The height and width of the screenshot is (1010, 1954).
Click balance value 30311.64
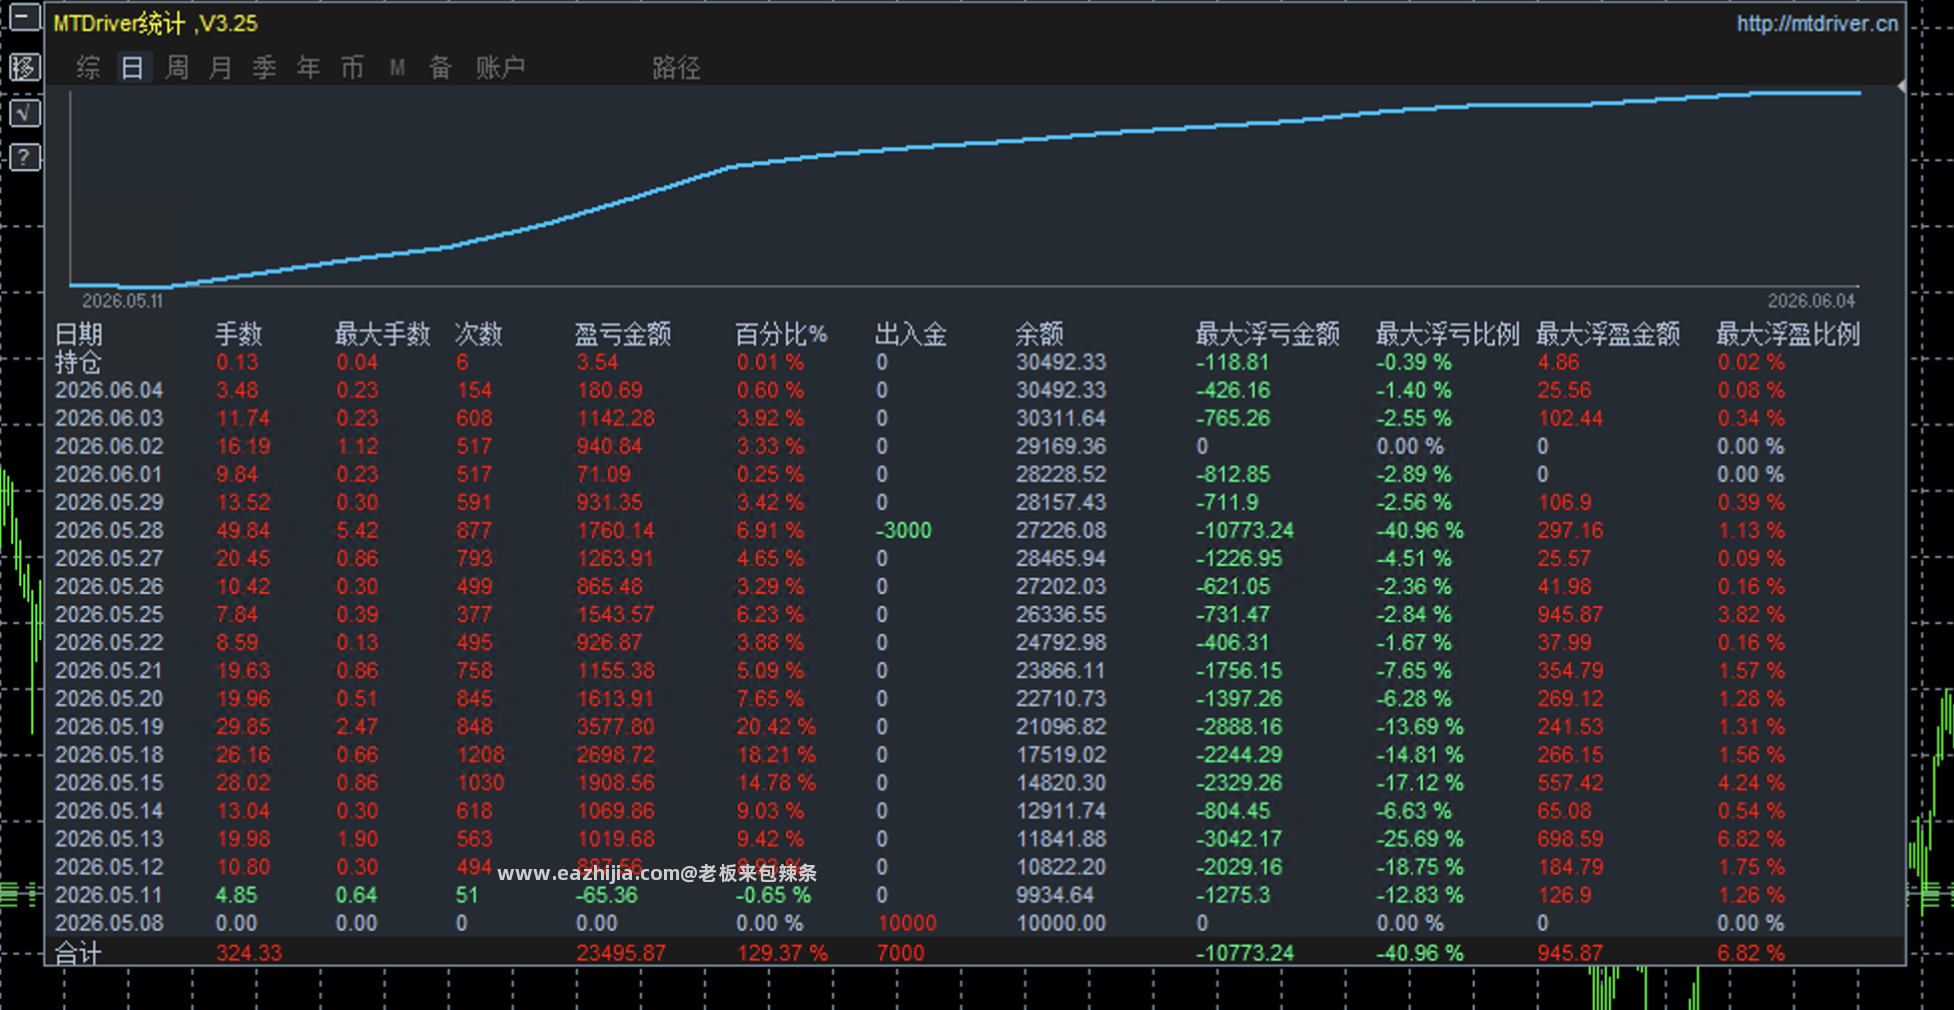click(1061, 418)
